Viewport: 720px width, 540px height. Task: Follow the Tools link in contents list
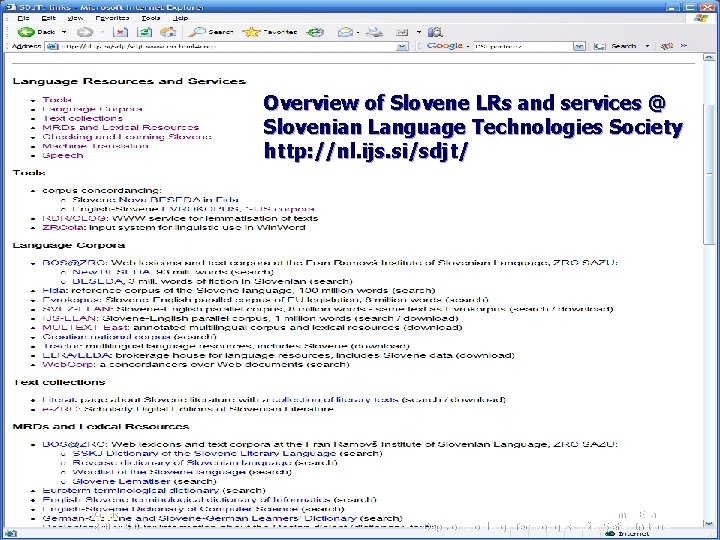(x=57, y=100)
